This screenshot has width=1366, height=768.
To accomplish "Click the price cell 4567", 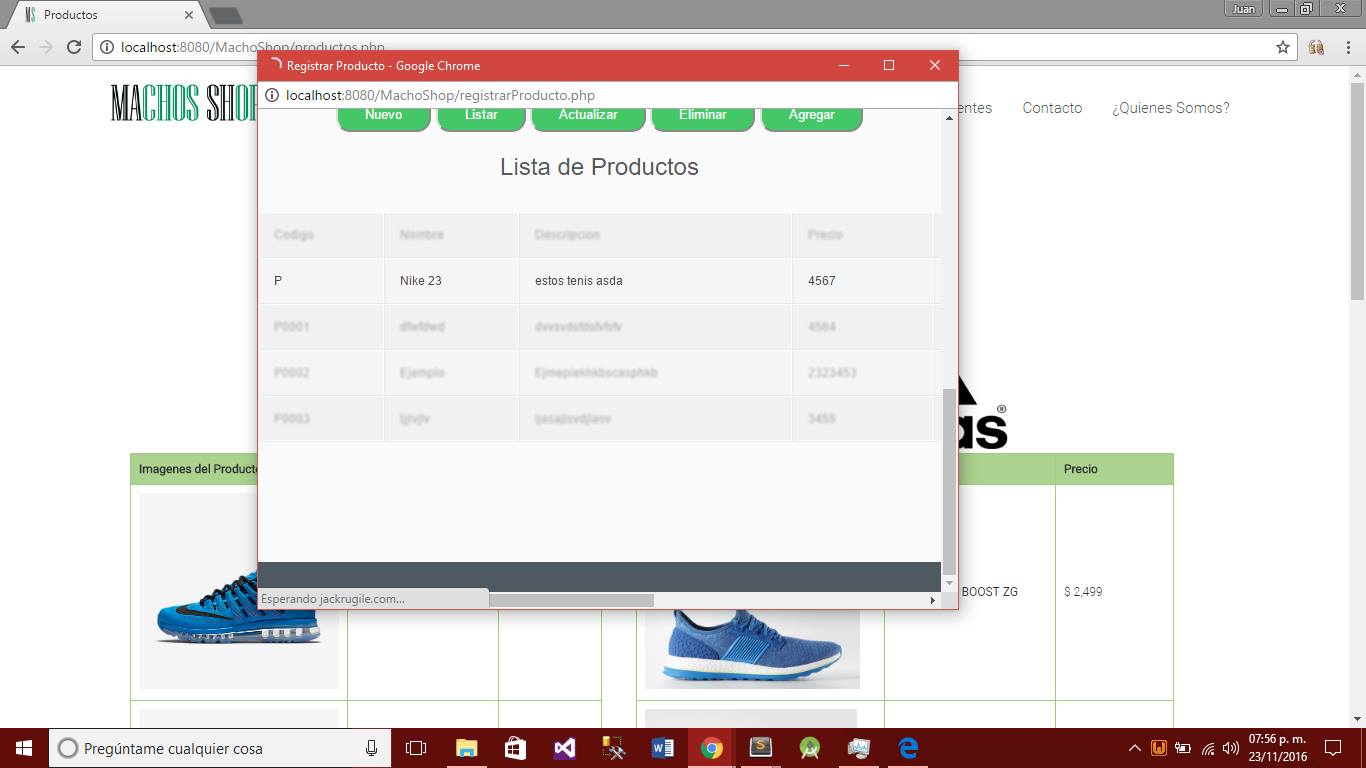I will (862, 281).
